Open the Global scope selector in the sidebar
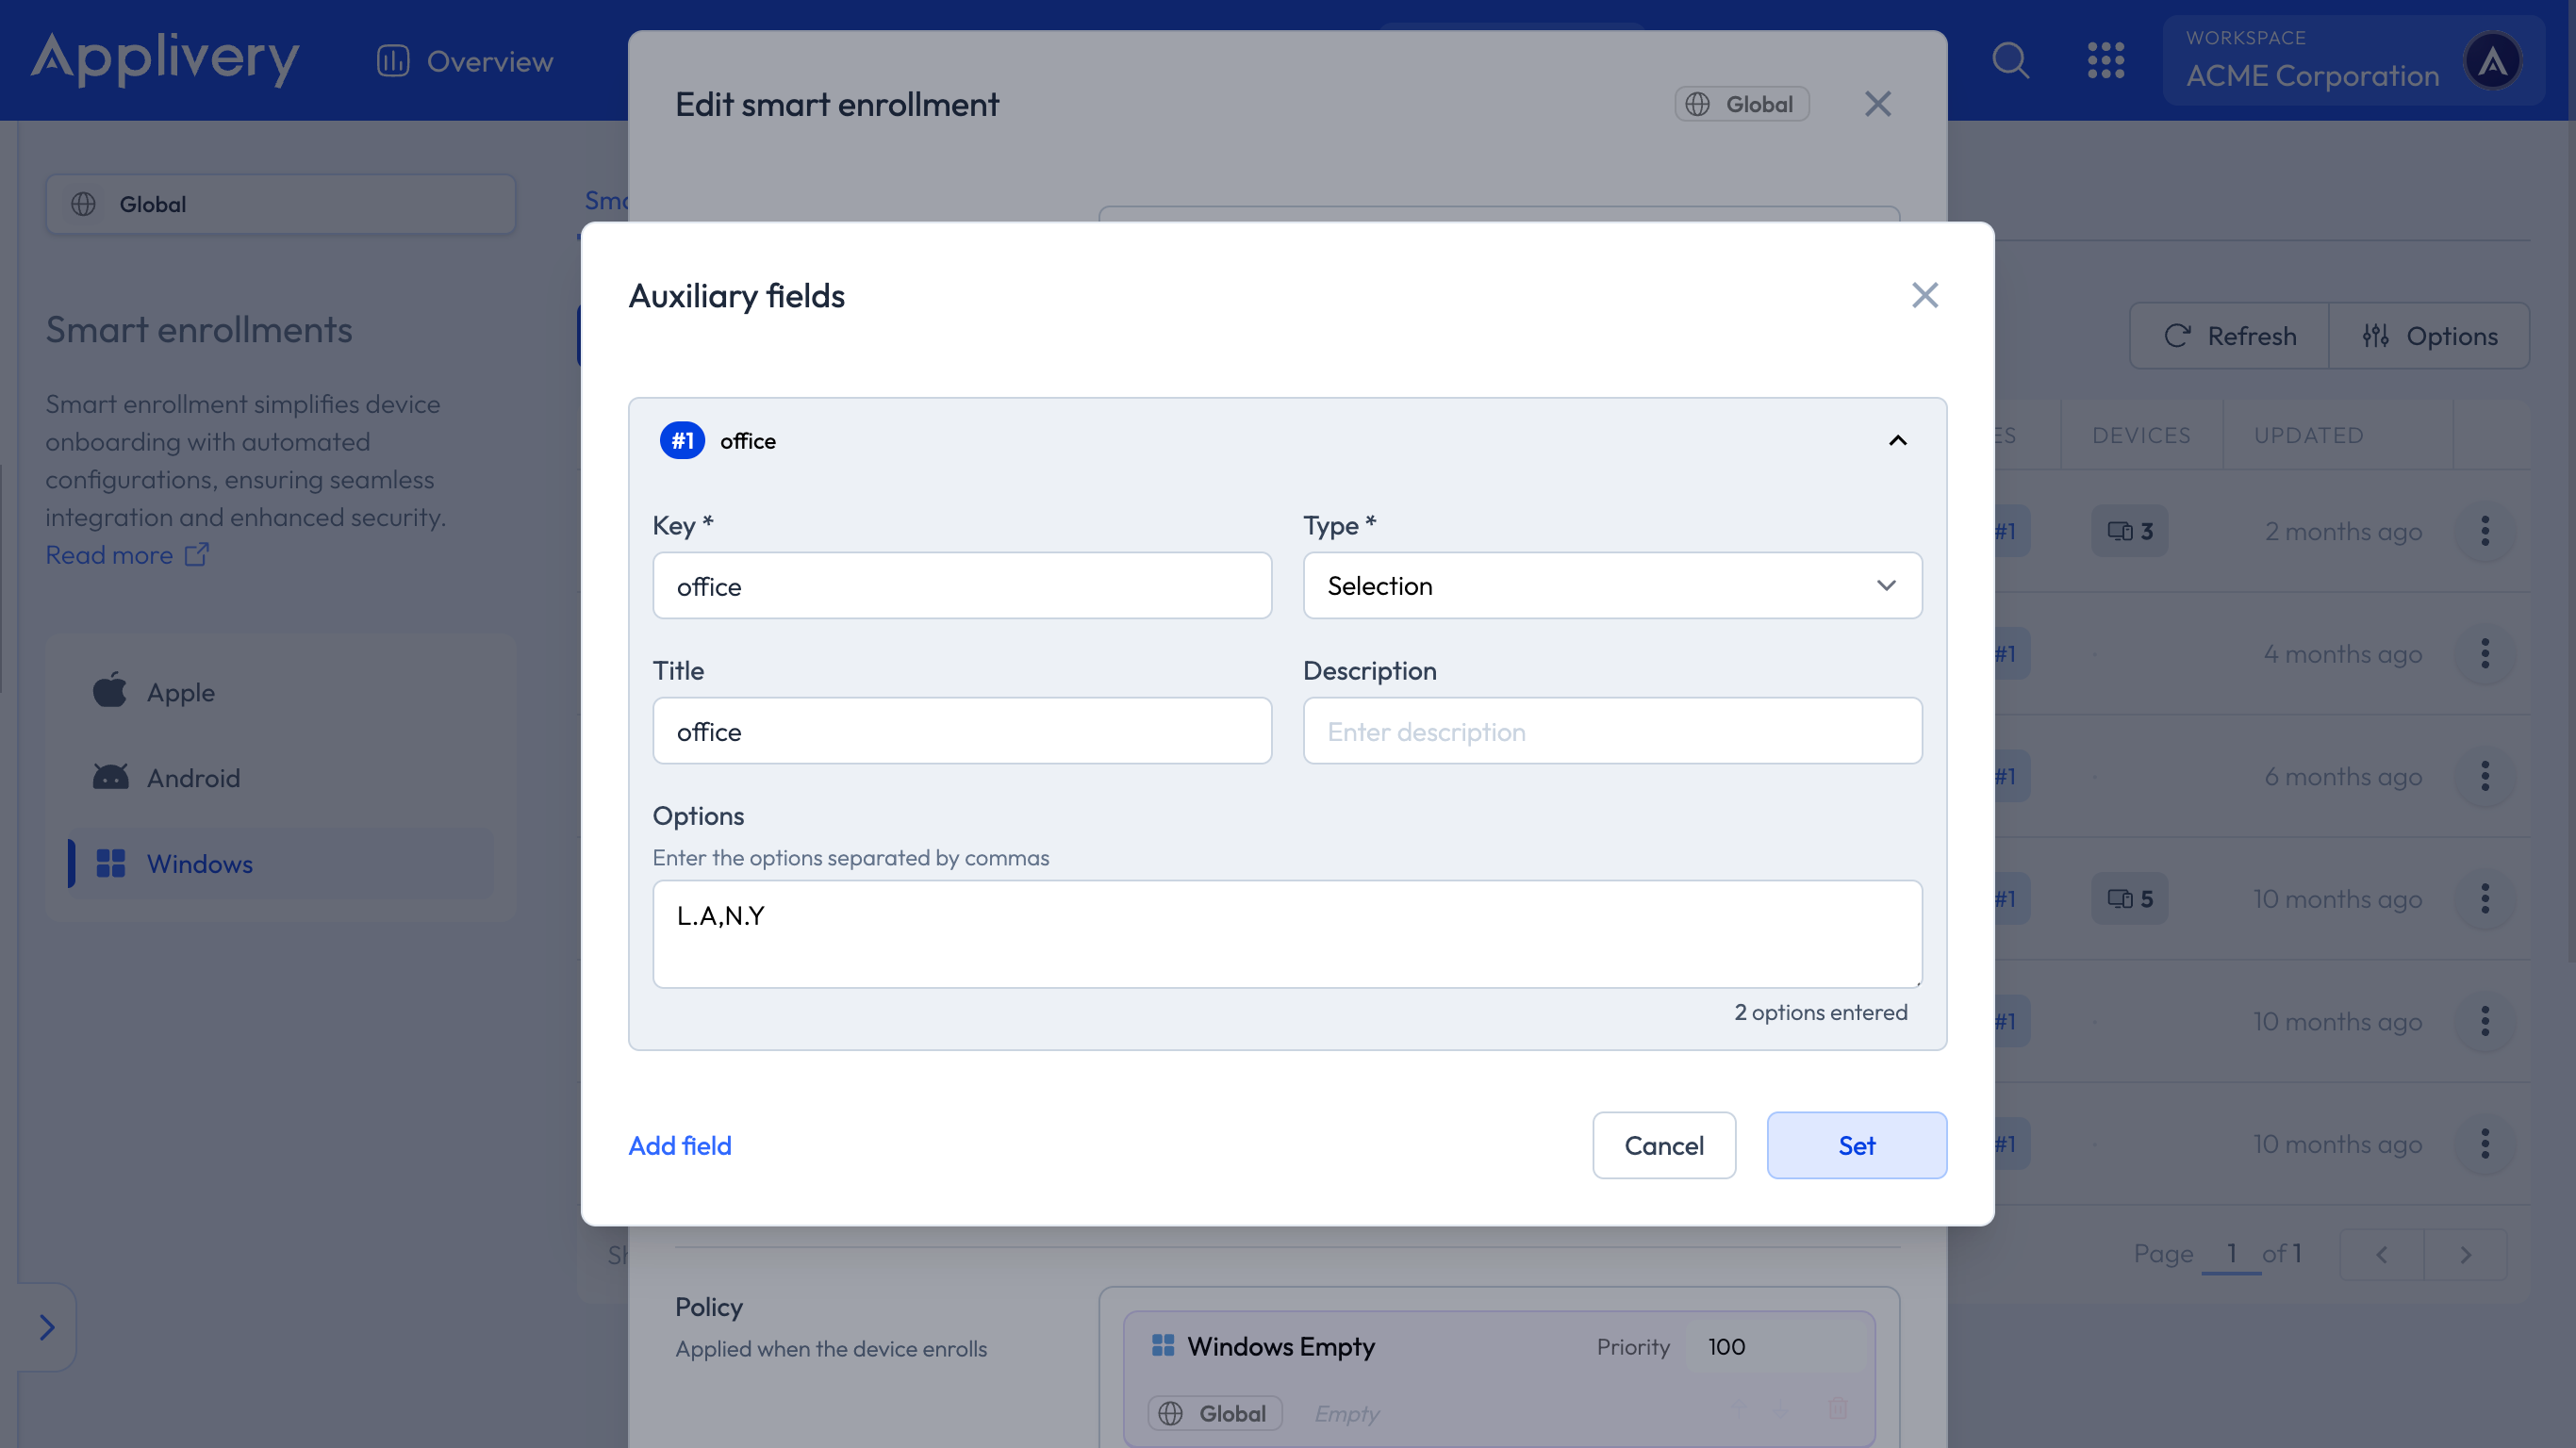The width and height of the screenshot is (2576, 1448). (x=280, y=204)
